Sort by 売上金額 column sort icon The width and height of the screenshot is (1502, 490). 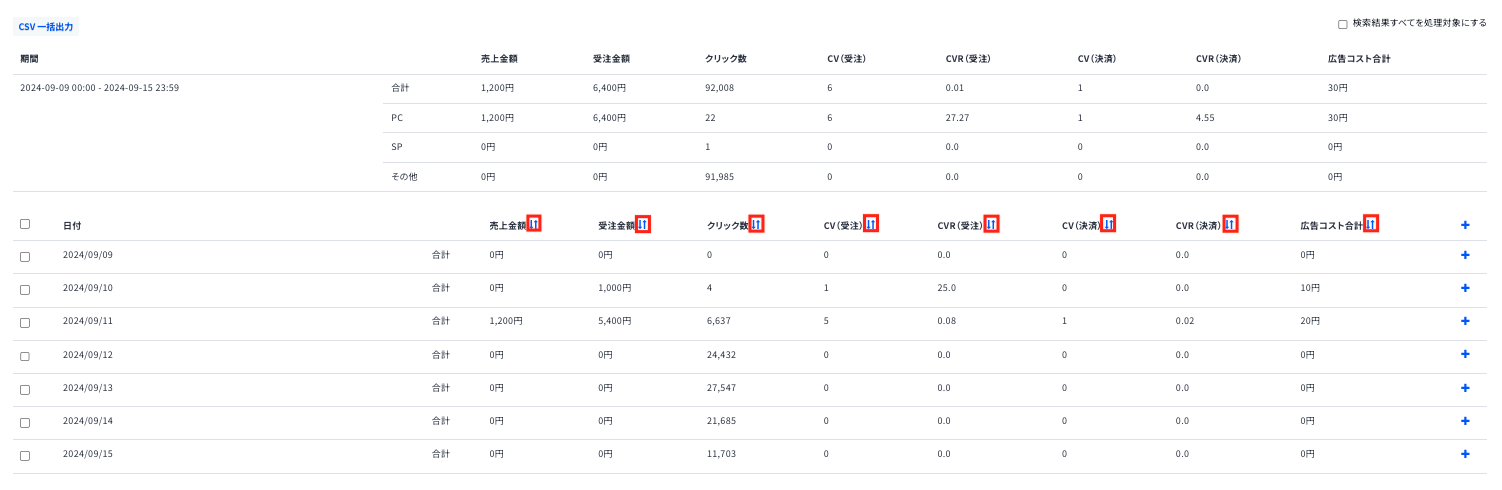(534, 224)
